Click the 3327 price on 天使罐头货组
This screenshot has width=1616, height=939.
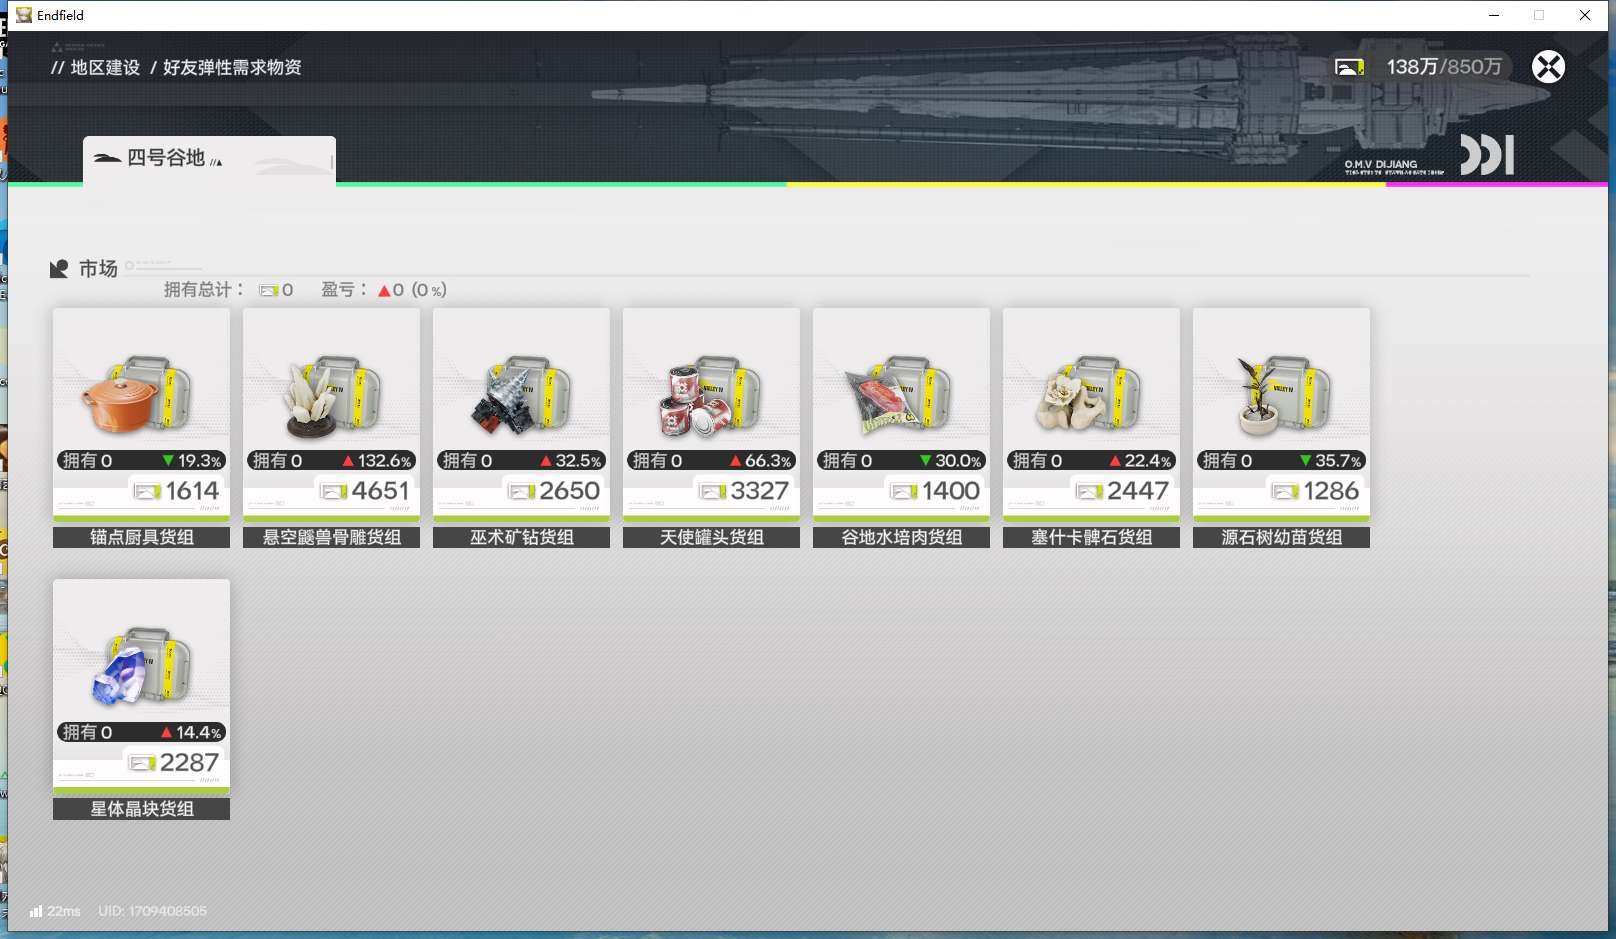click(x=759, y=491)
